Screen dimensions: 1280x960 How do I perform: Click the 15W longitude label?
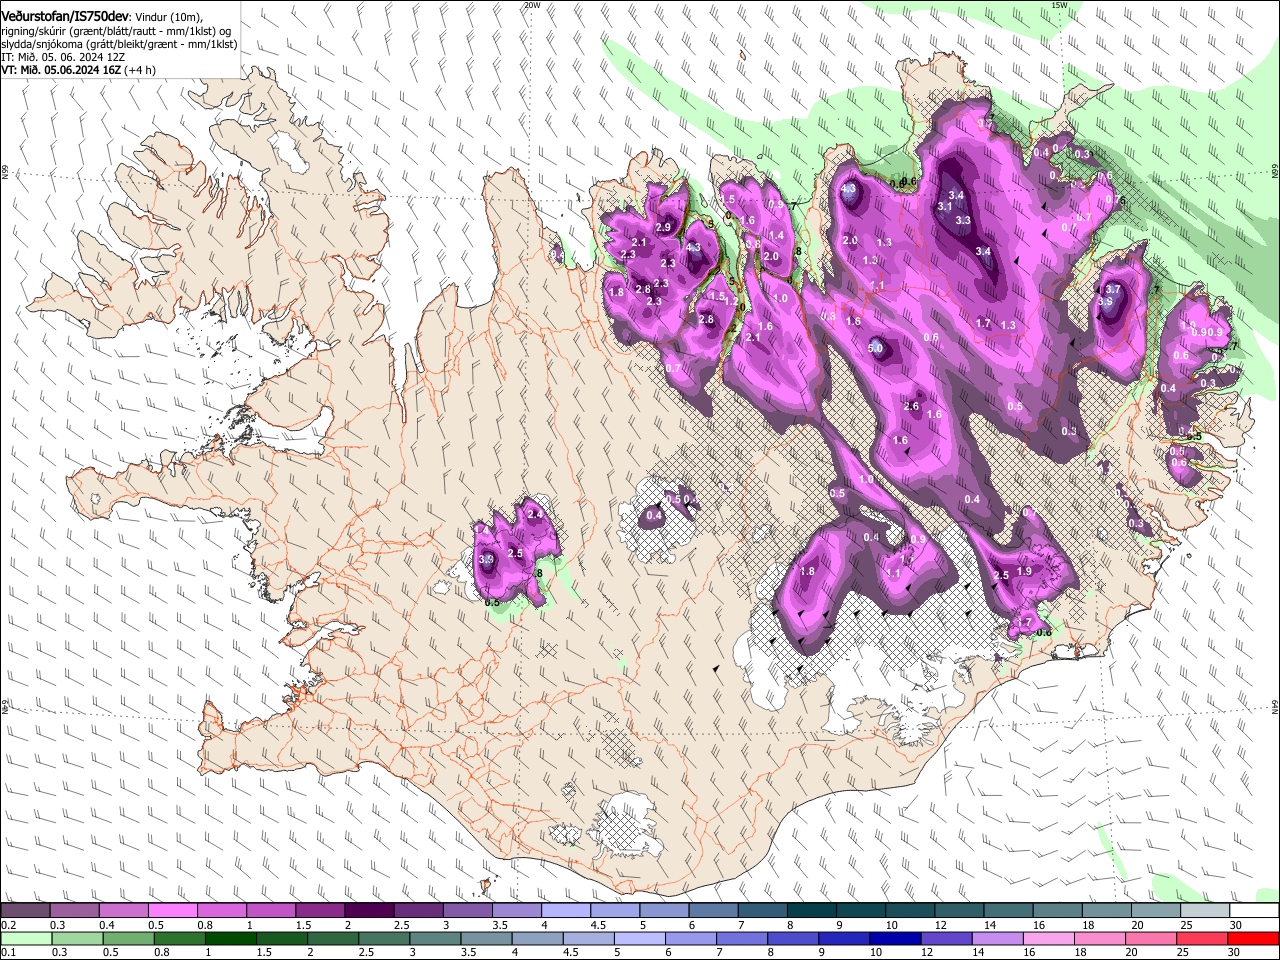tap(1059, 5)
